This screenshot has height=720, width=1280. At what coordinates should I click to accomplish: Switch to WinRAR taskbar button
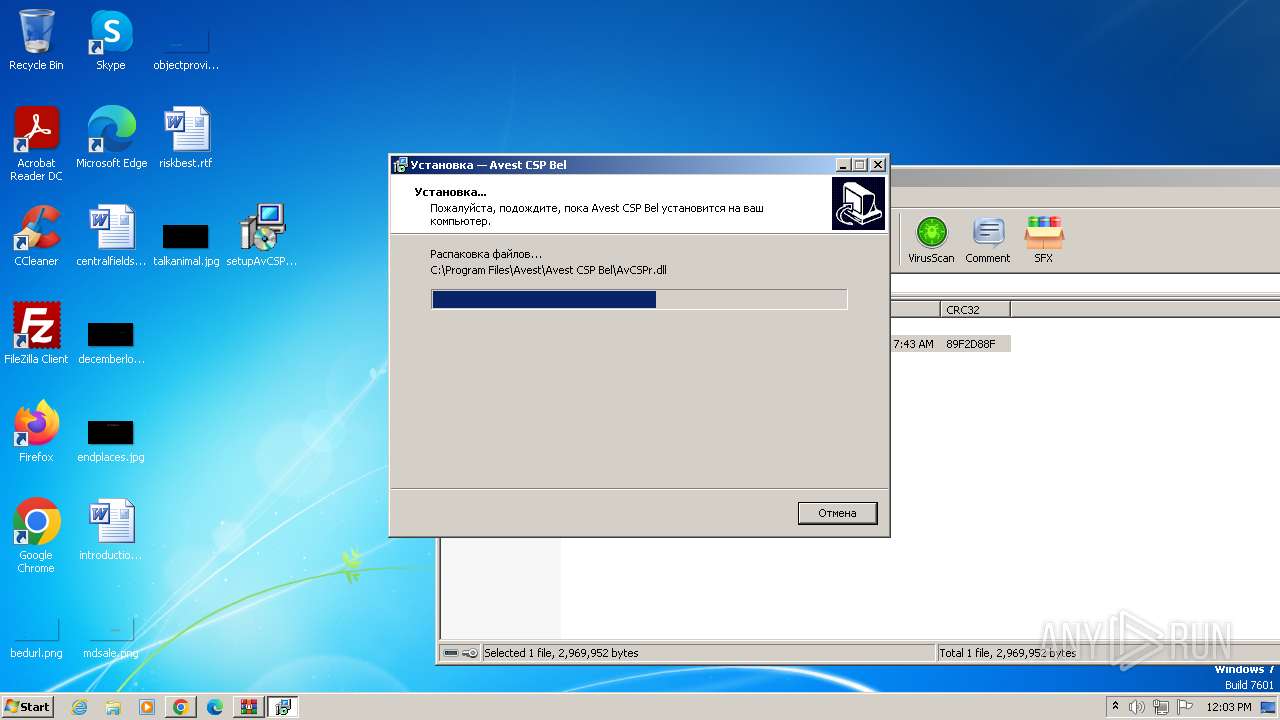click(249, 707)
